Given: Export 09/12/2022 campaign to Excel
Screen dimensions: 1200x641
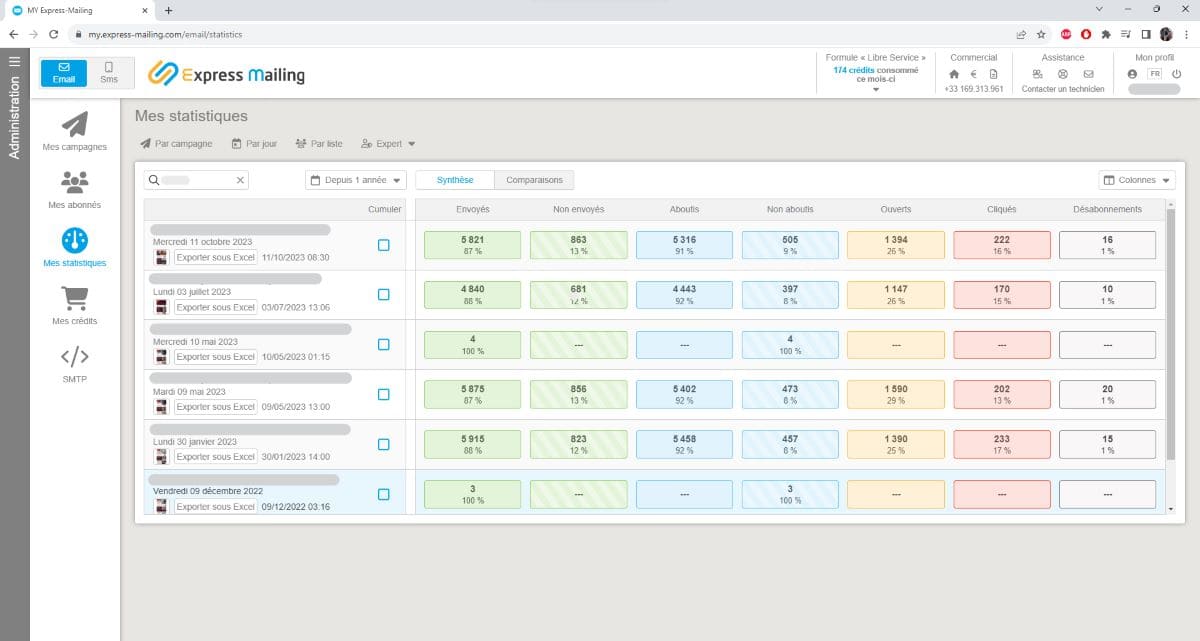Looking at the screenshot, I should click(x=215, y=507).
